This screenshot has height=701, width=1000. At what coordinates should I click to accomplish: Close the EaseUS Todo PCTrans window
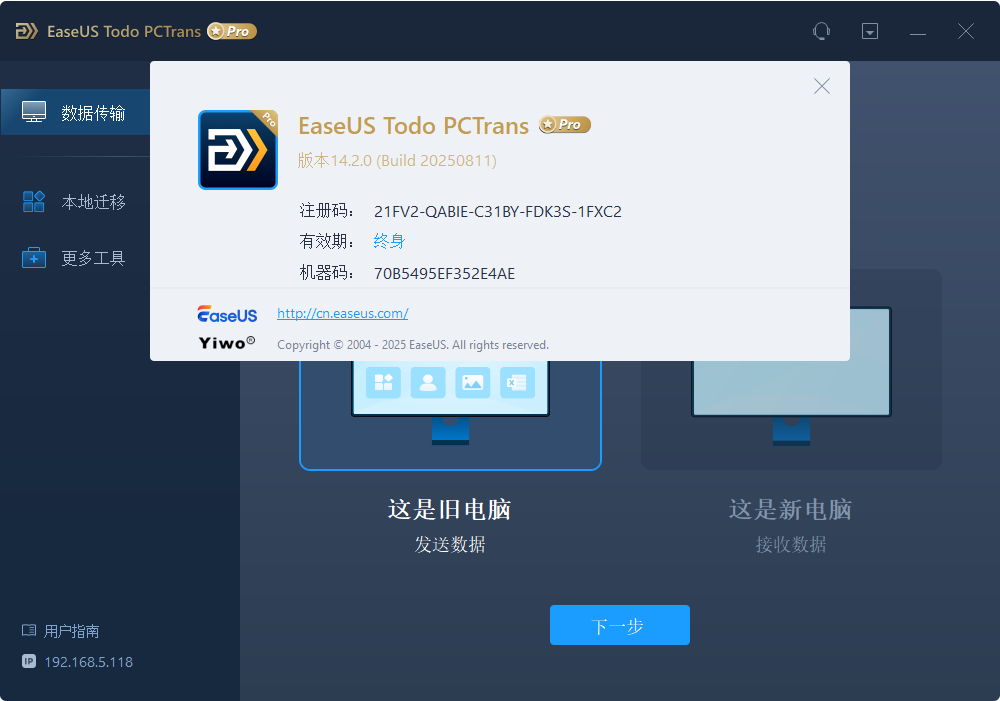(x=966, y=31)
